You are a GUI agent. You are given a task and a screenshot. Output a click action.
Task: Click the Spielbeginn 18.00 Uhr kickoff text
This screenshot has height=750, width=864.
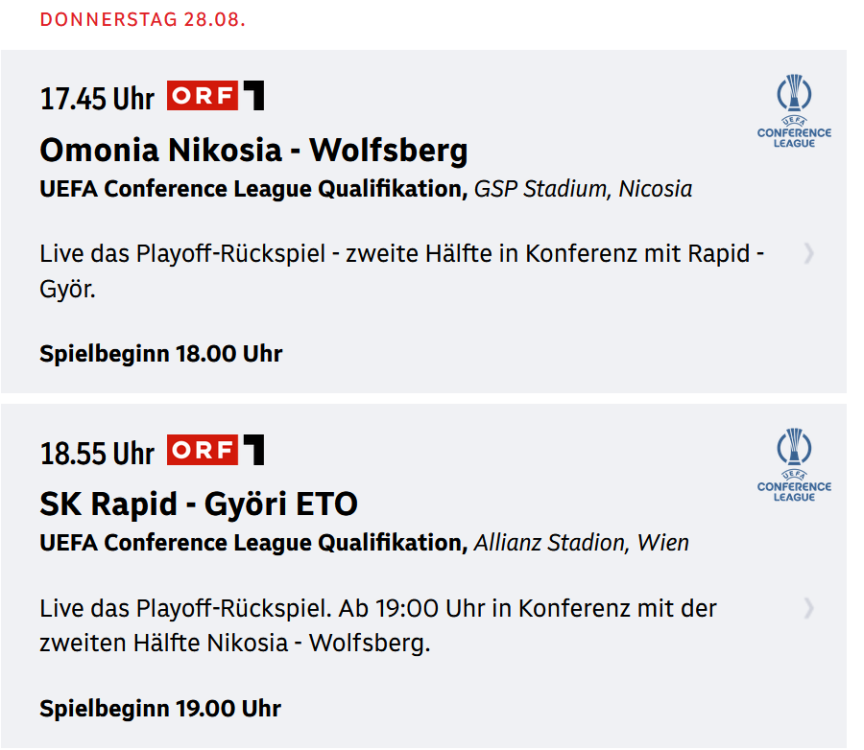click(161, 354)
